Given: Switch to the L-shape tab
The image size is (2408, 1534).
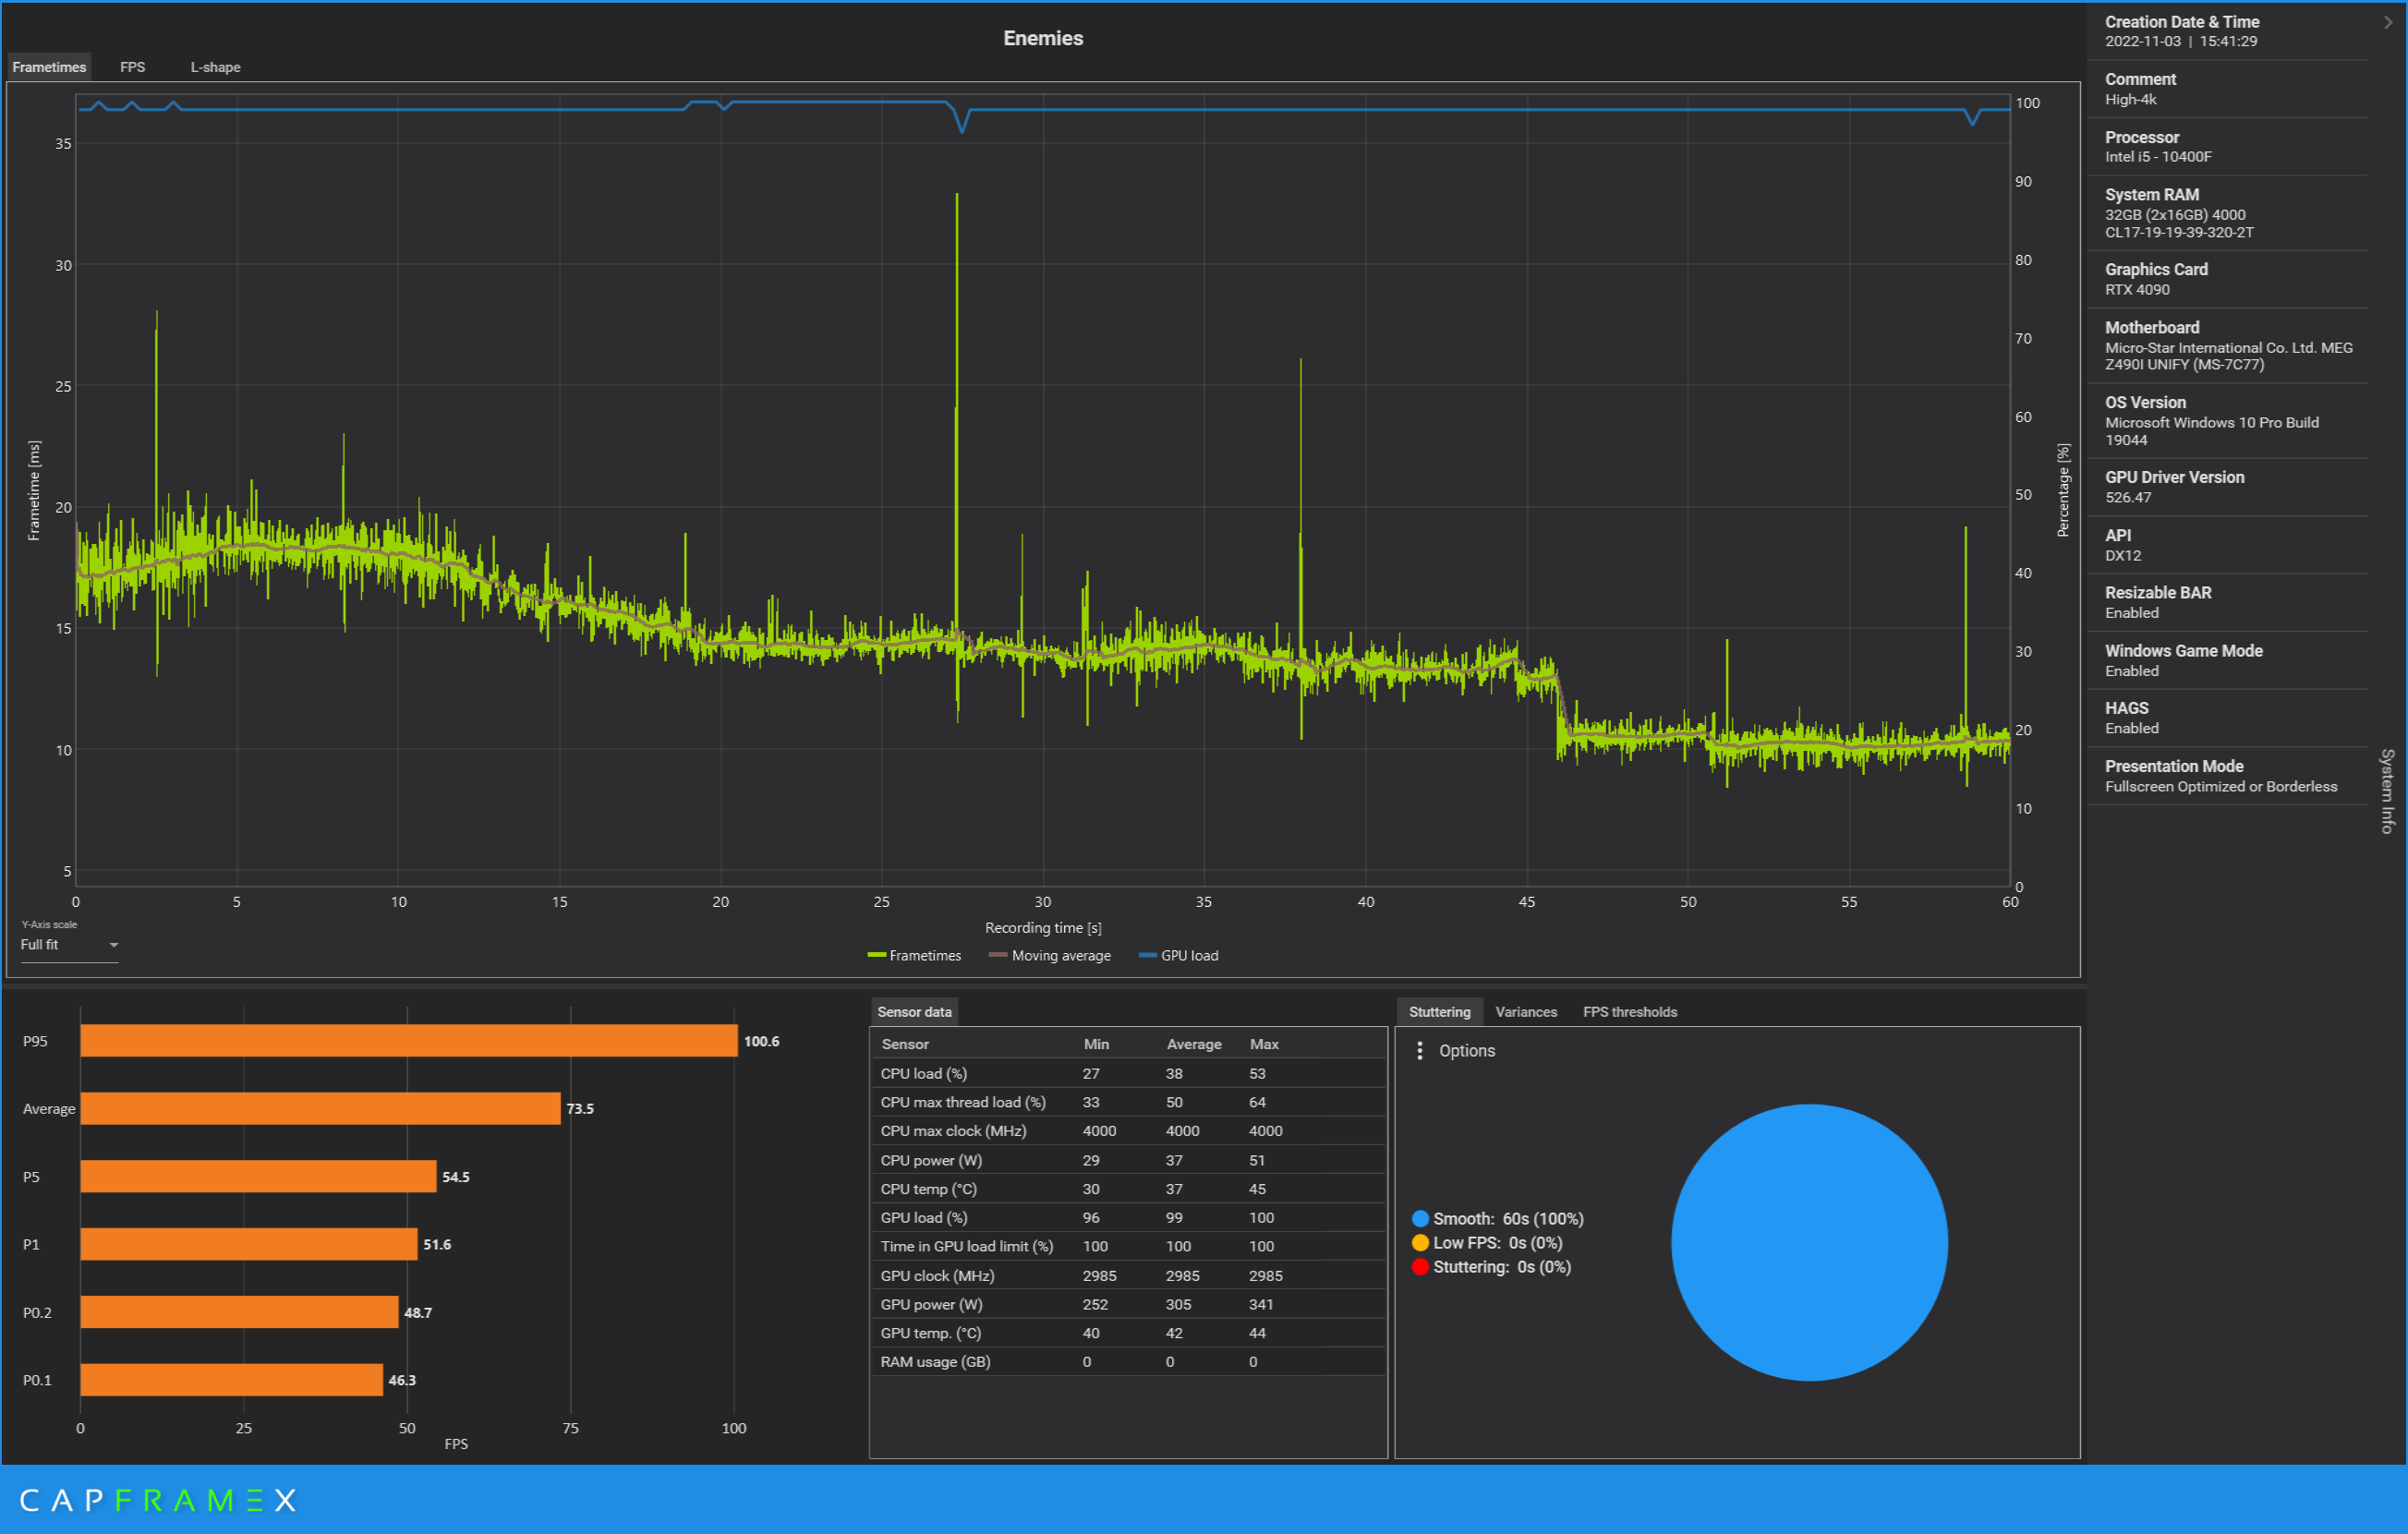Looking at the screenshot, I should click(215, 67).
